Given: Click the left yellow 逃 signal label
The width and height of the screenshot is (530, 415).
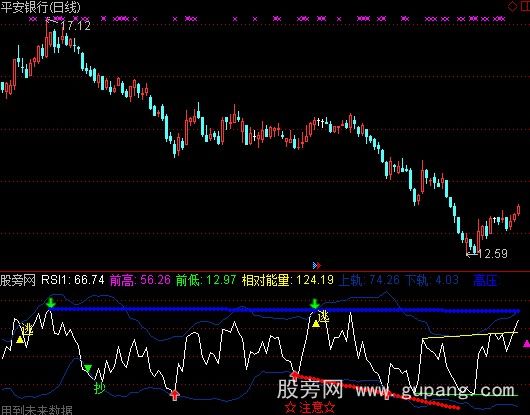Looking at the screenshot, I should tap(27, 329).
